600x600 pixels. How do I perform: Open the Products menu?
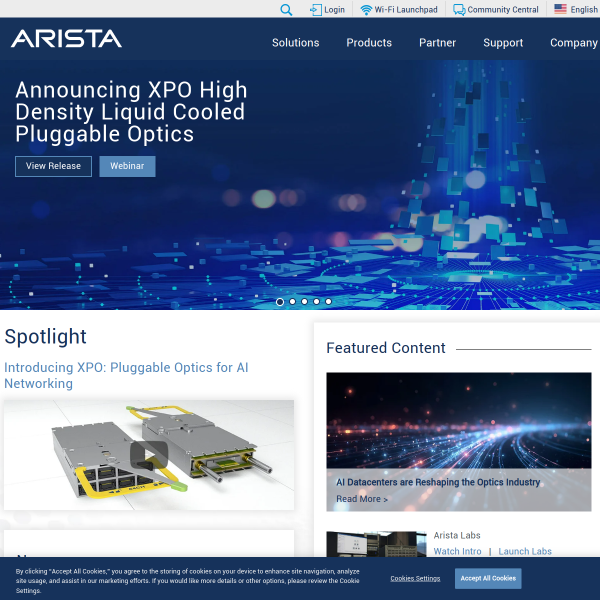point(369,42)
